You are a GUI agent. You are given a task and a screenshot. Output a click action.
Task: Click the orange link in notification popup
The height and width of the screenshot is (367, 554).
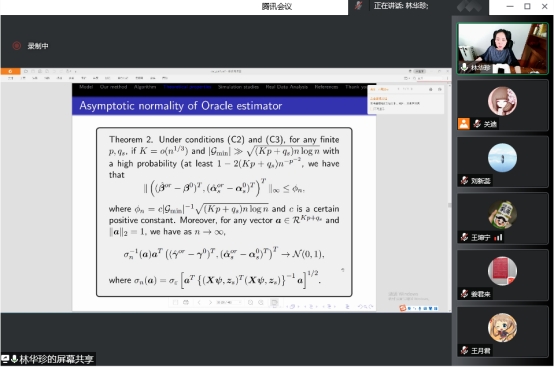[x=378, y=99]
